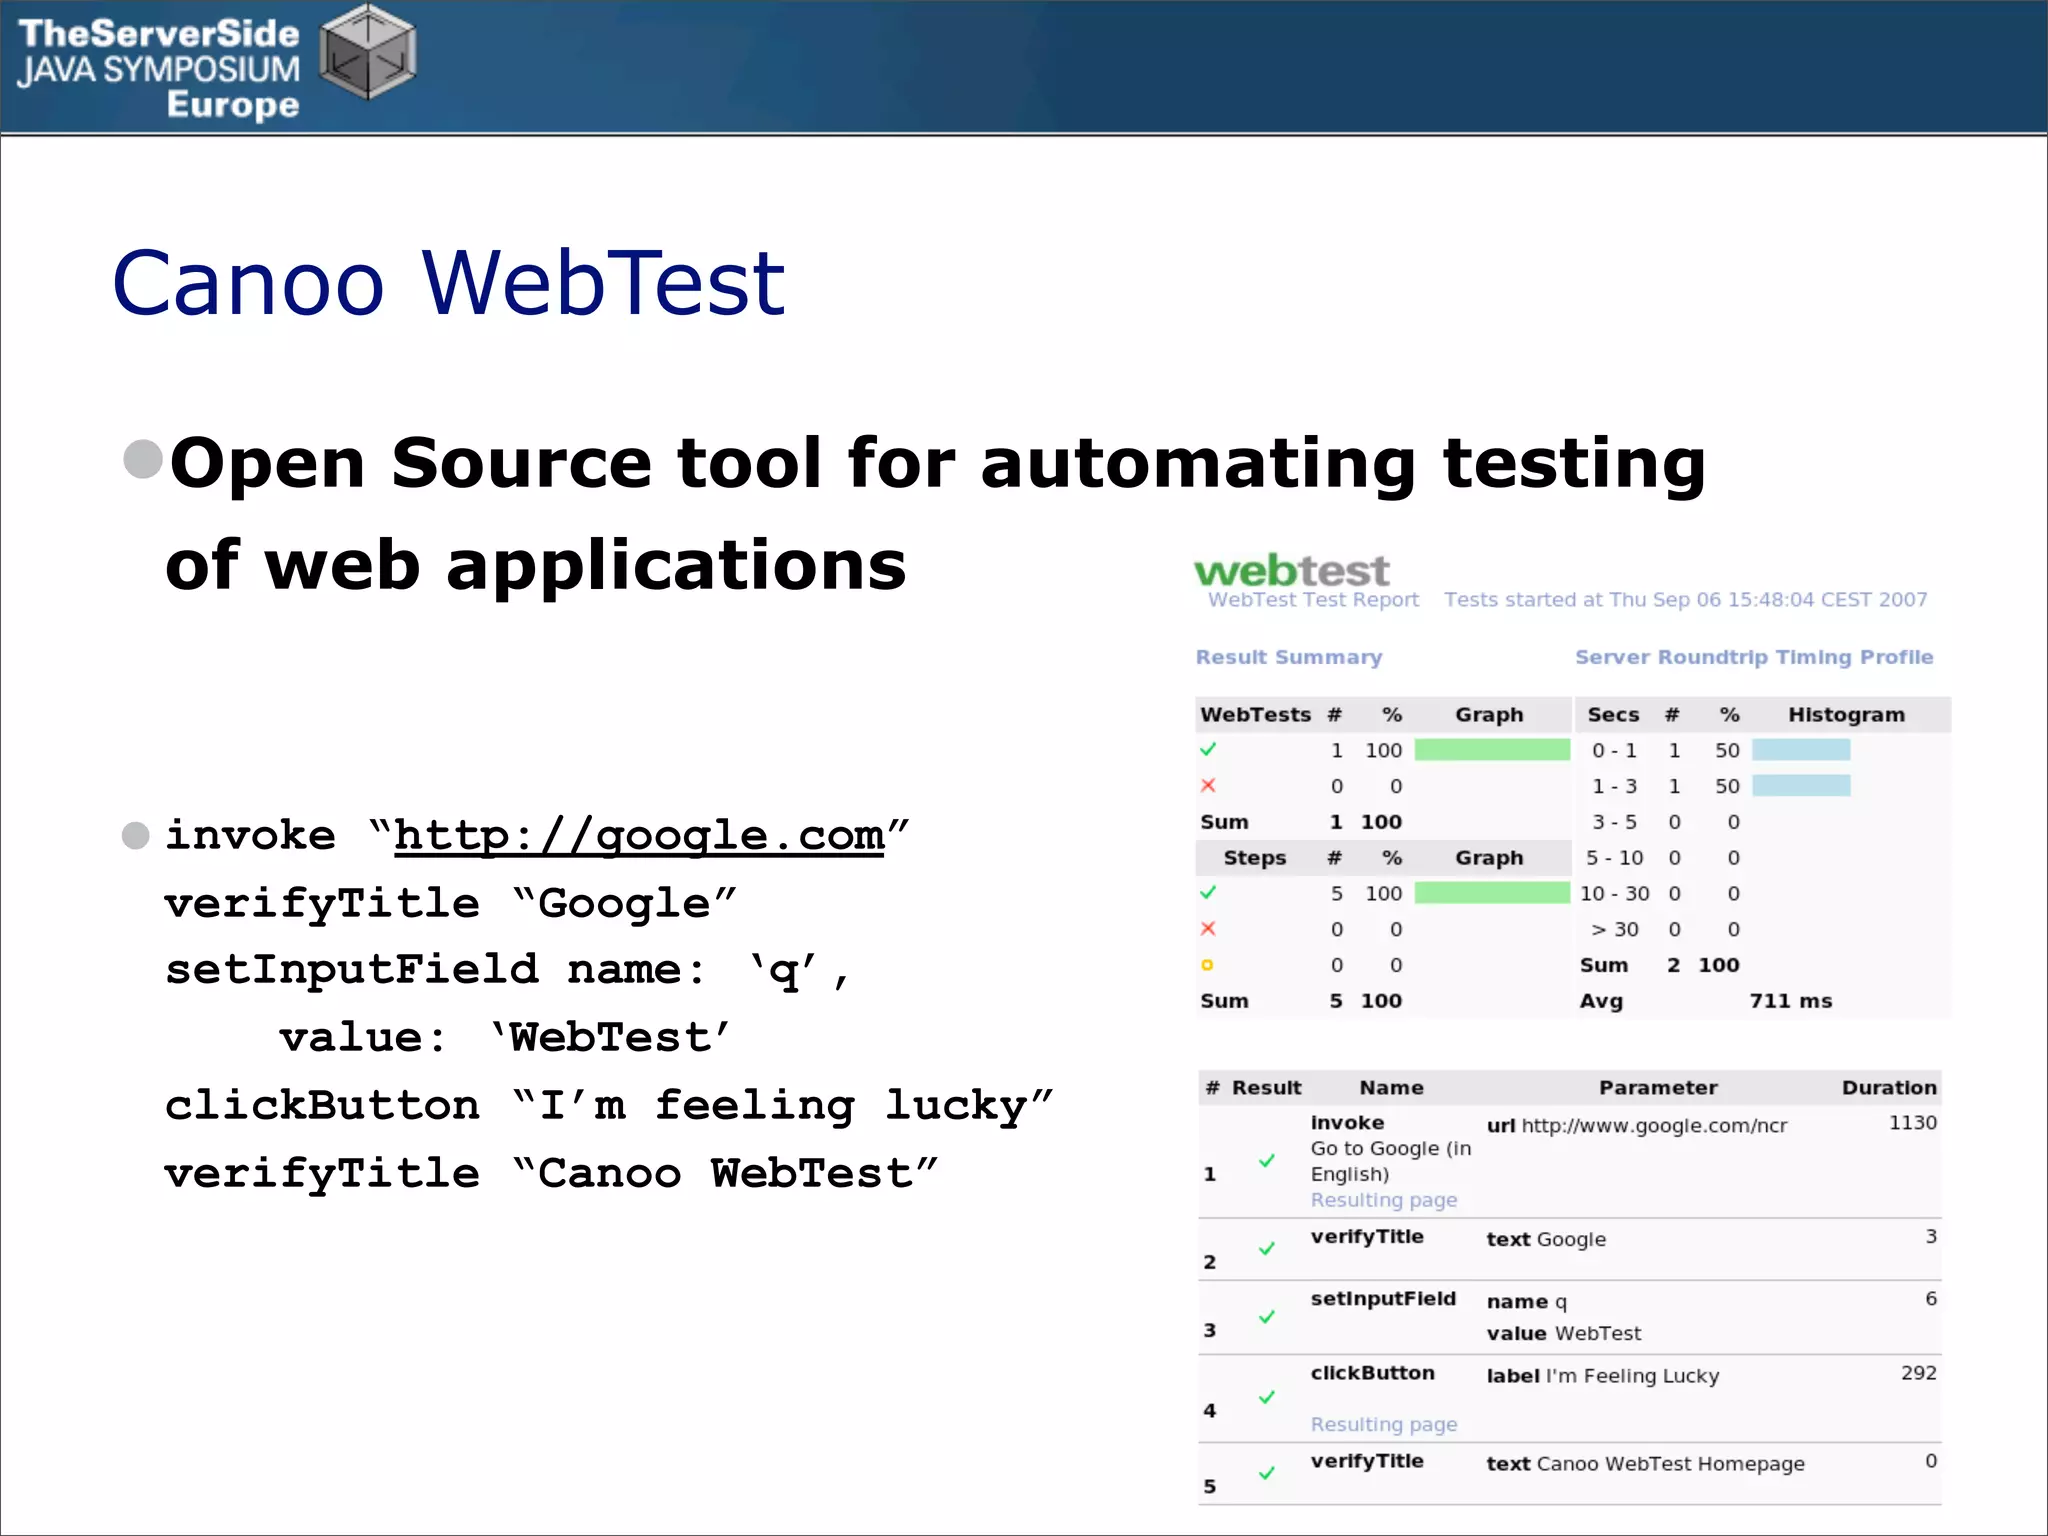Click the yellow circle not-executed steps icon
This screenshot has width=2048, height=1536.
coord(1207,965)
